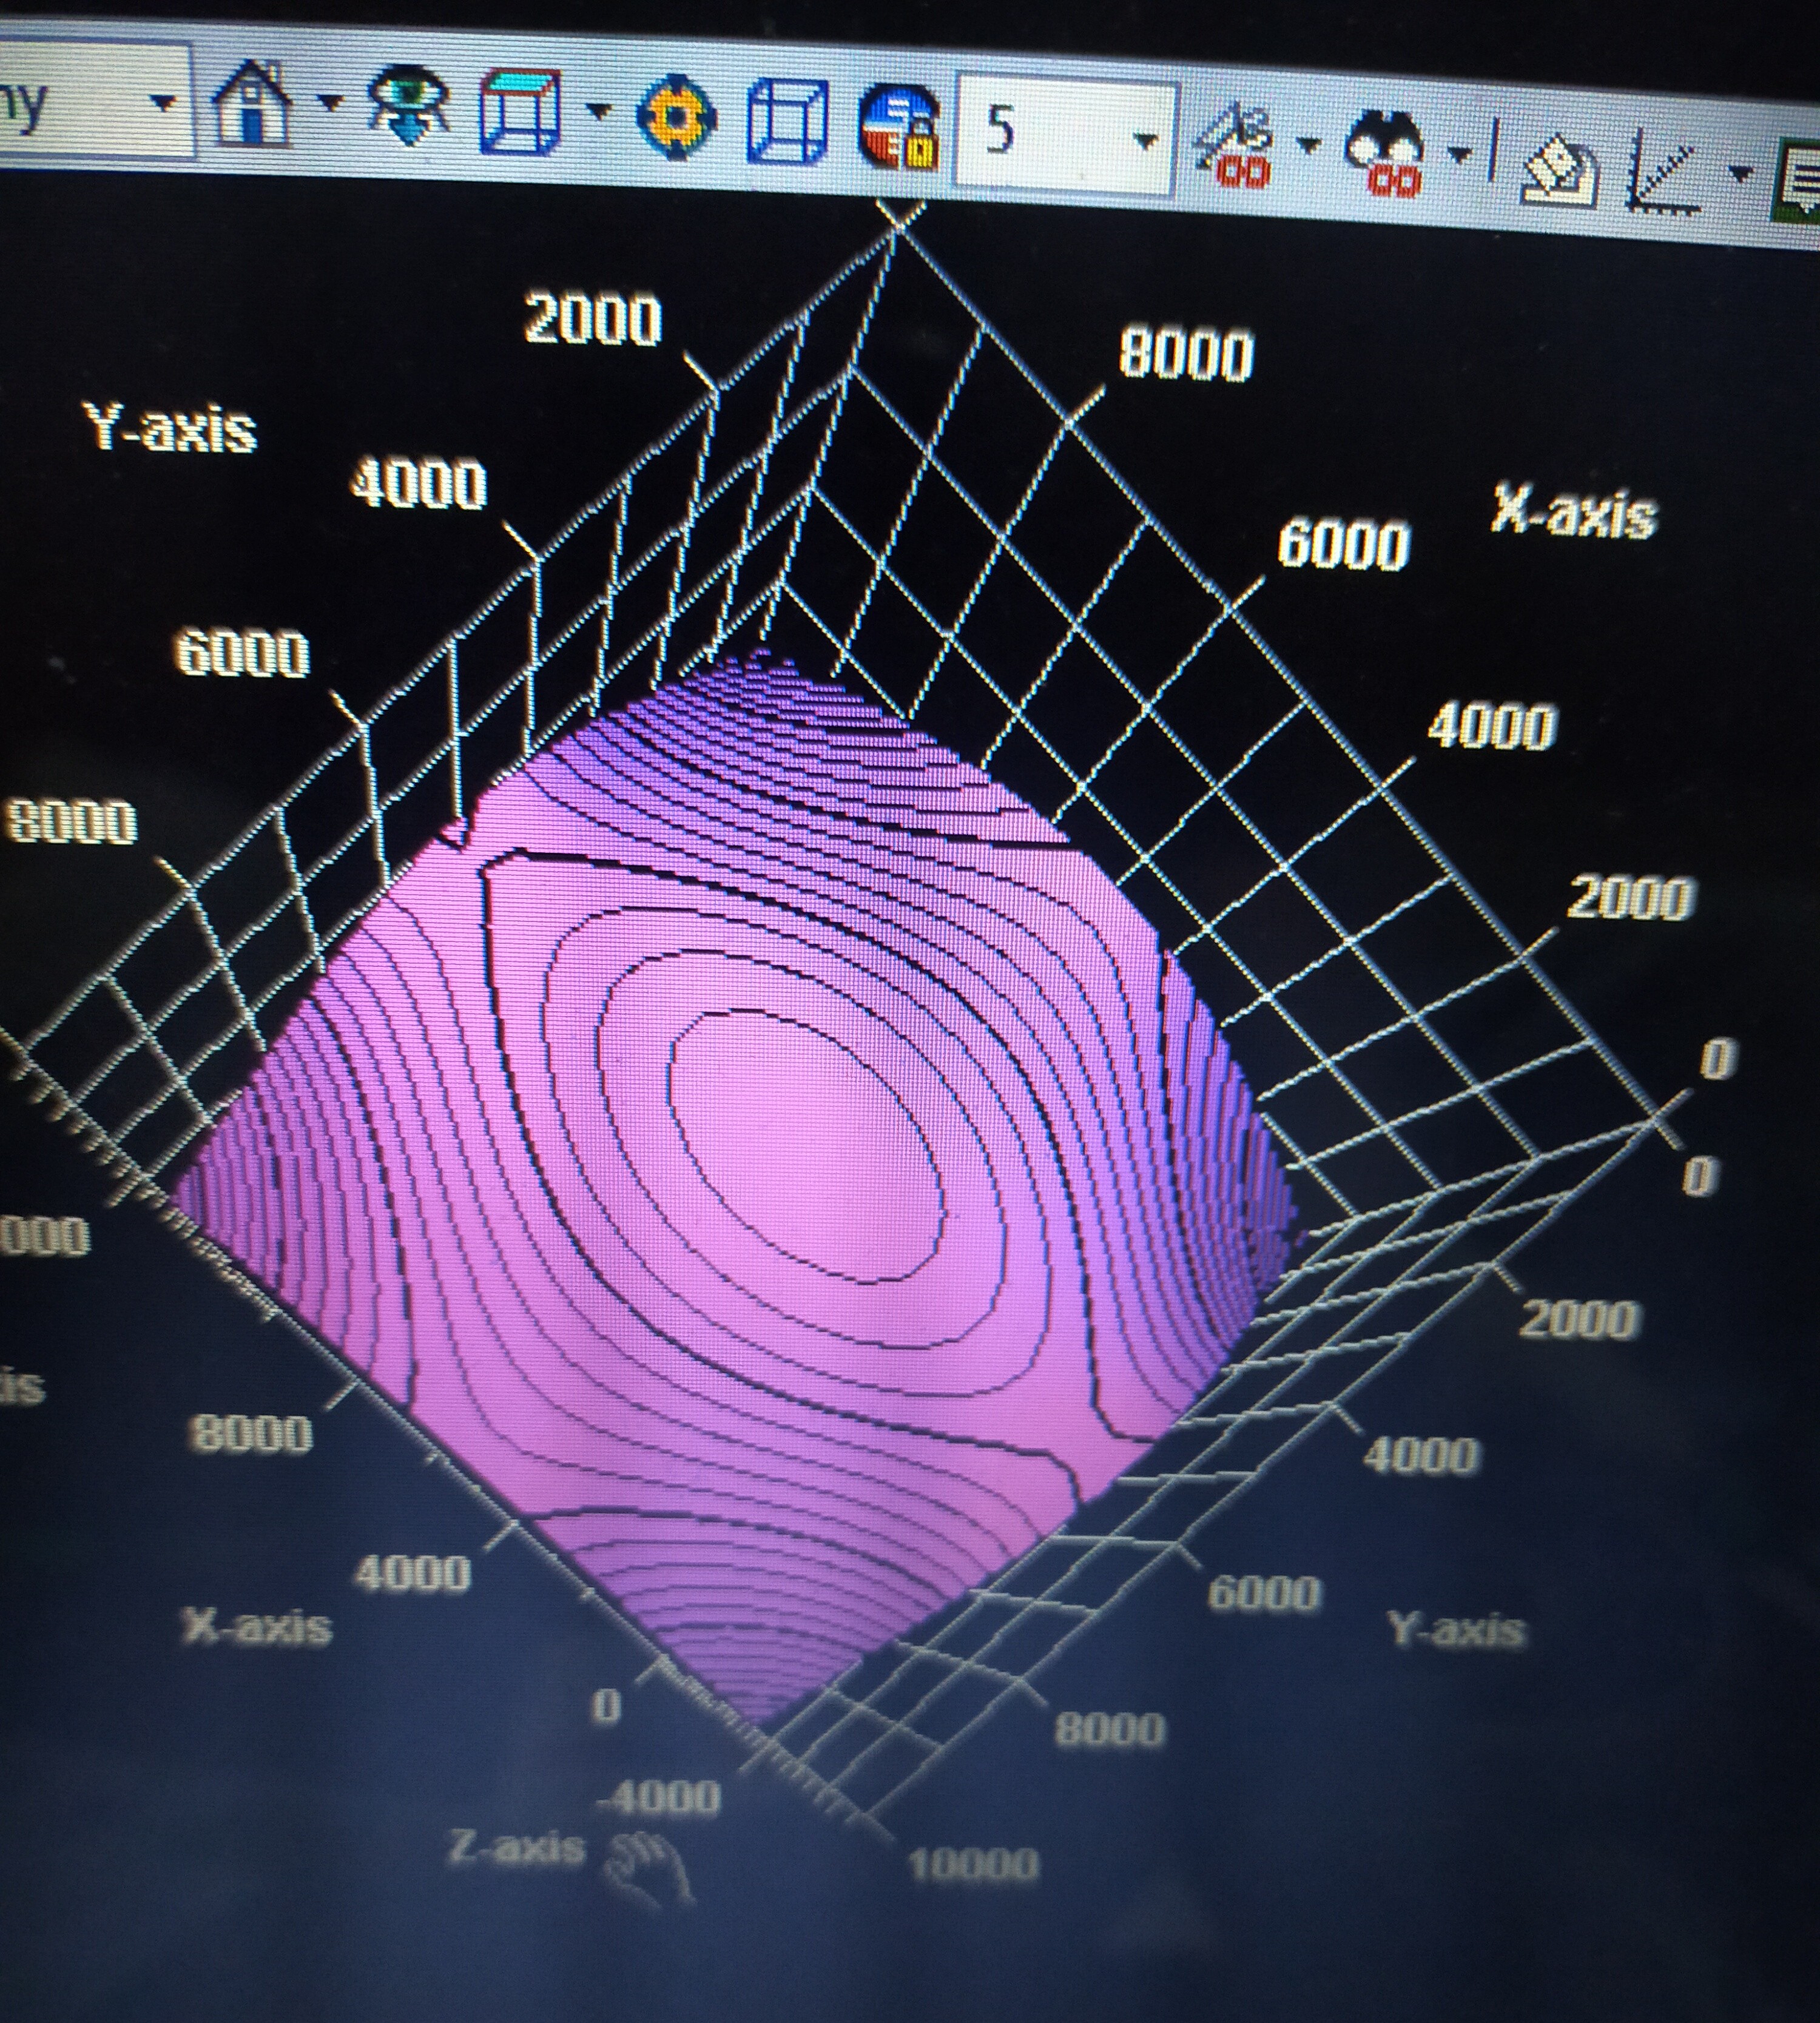Click the -4000 tick label

659,1798
